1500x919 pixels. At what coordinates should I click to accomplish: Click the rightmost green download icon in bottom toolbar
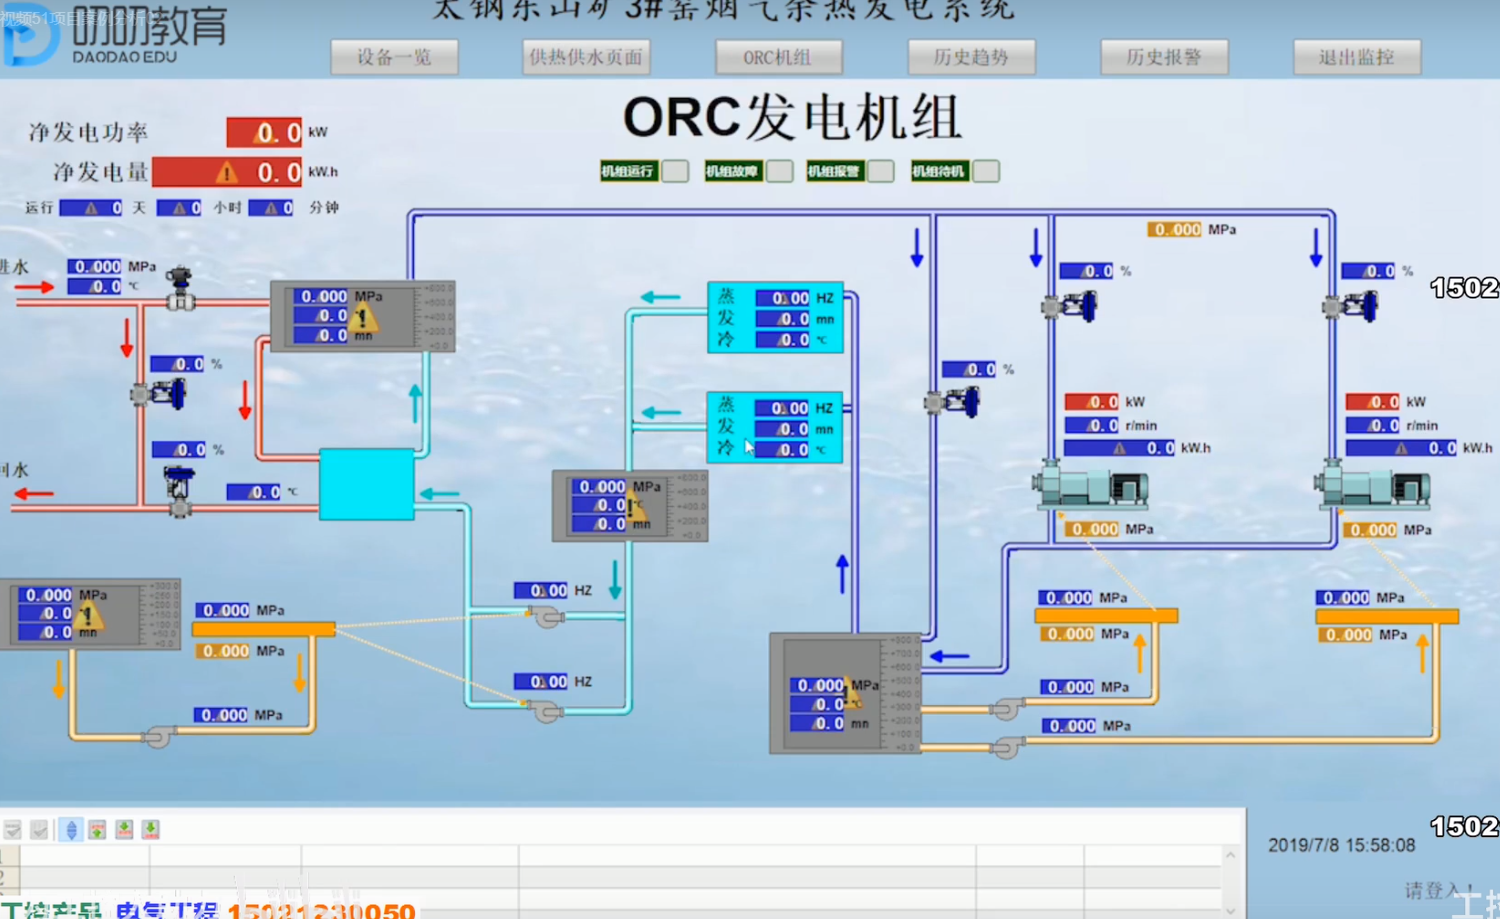click(x=149, y=829)
